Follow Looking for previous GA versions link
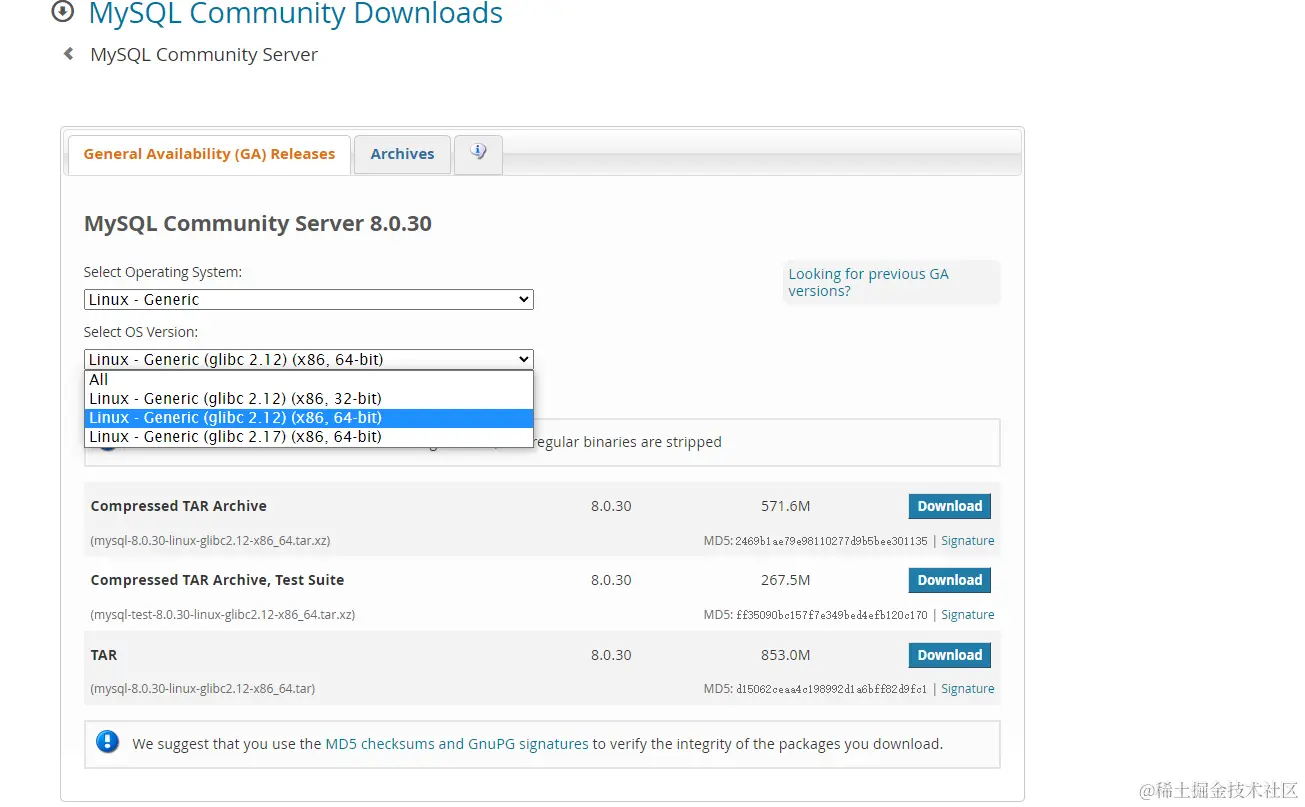 868,282
